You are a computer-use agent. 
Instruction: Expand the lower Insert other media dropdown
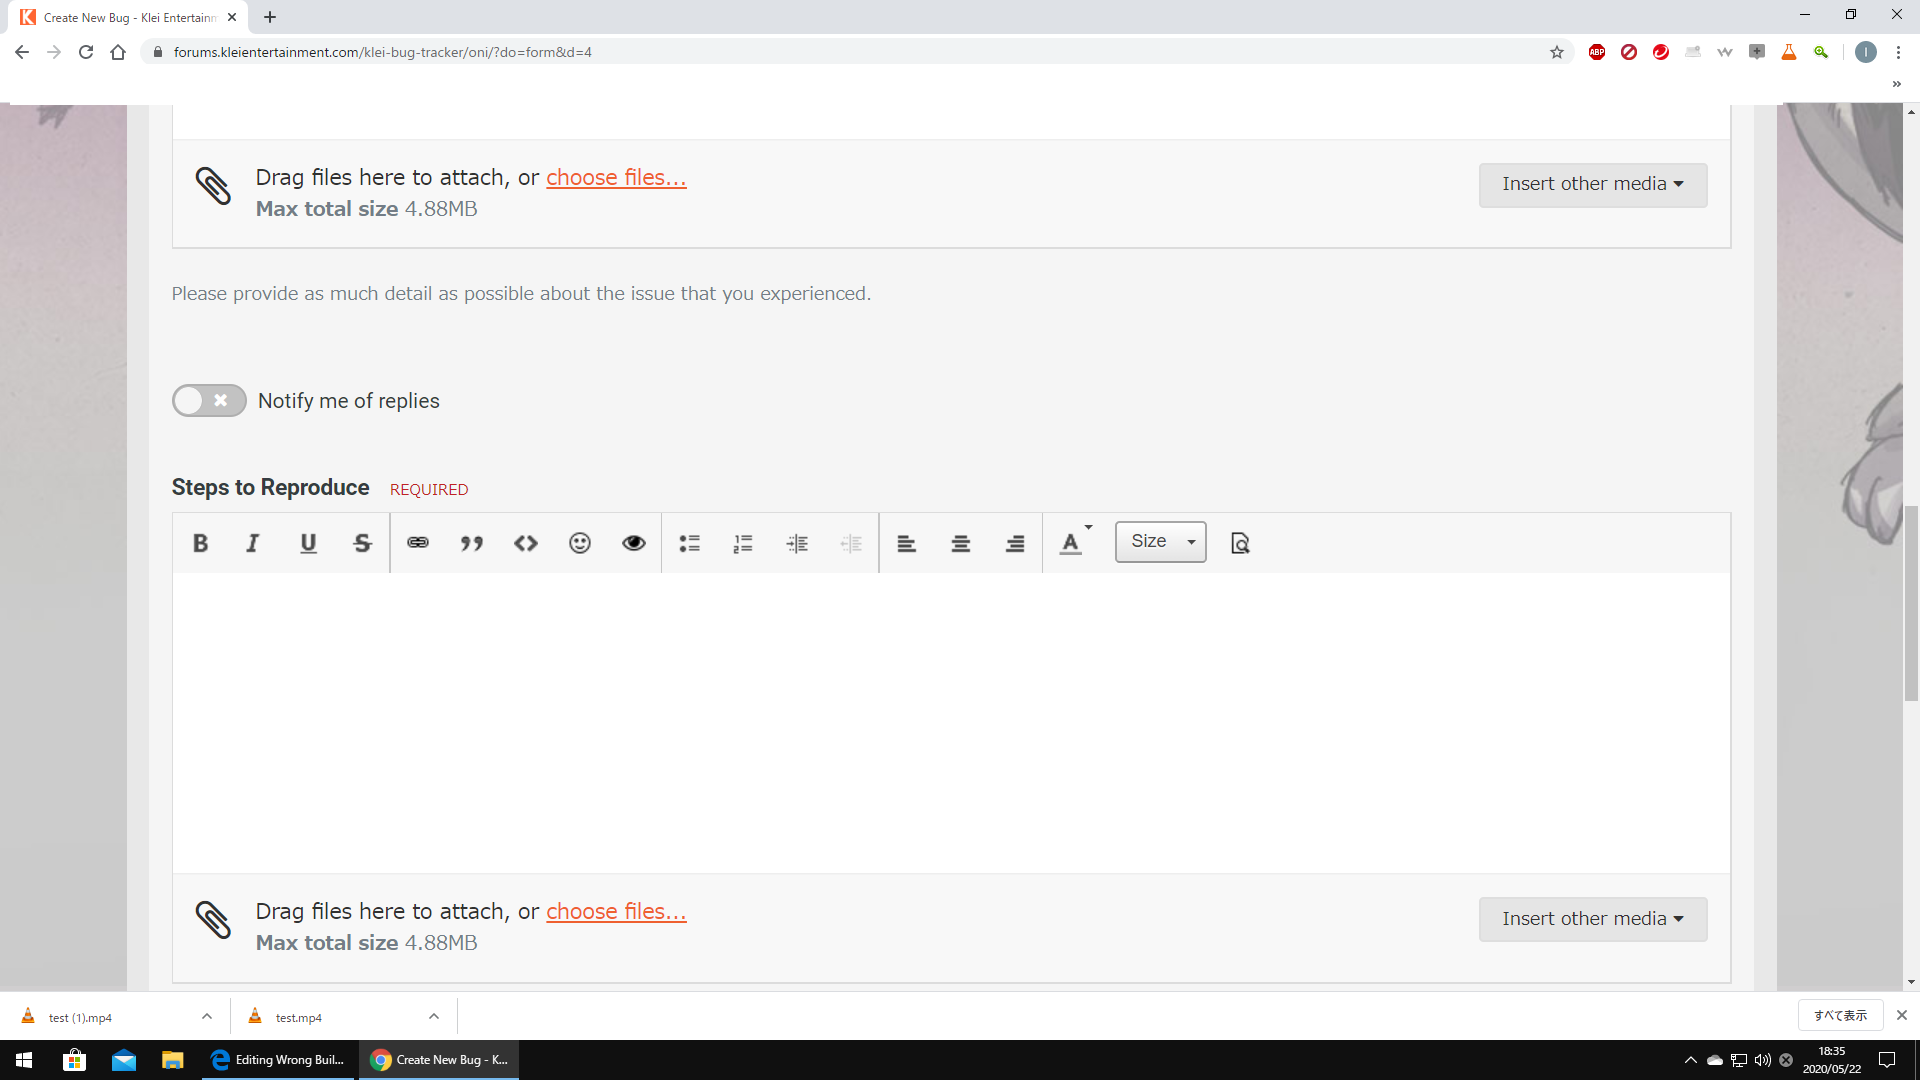pyautogui.click(x=1592, y=918)
